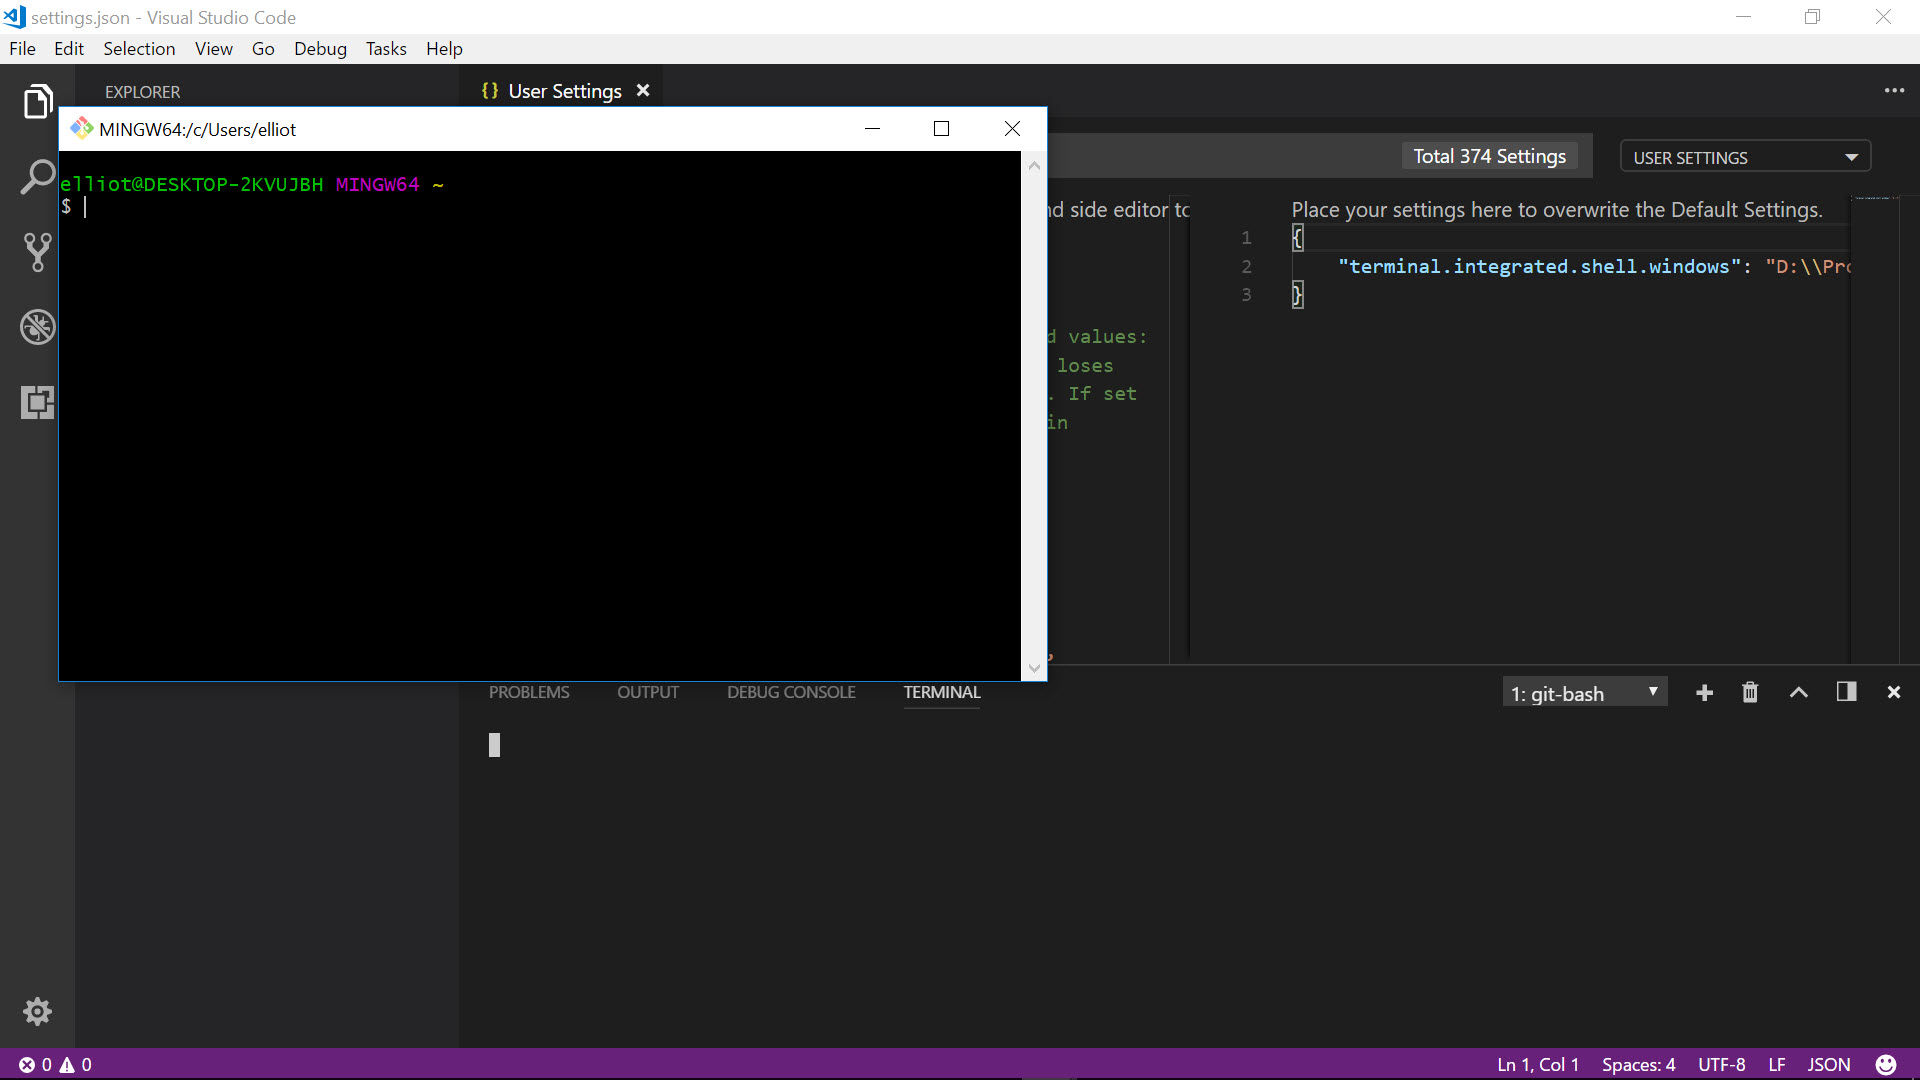Kill terminal using trash icon
This screenshot has height=1080, width=1920.
pos(1750,693)
